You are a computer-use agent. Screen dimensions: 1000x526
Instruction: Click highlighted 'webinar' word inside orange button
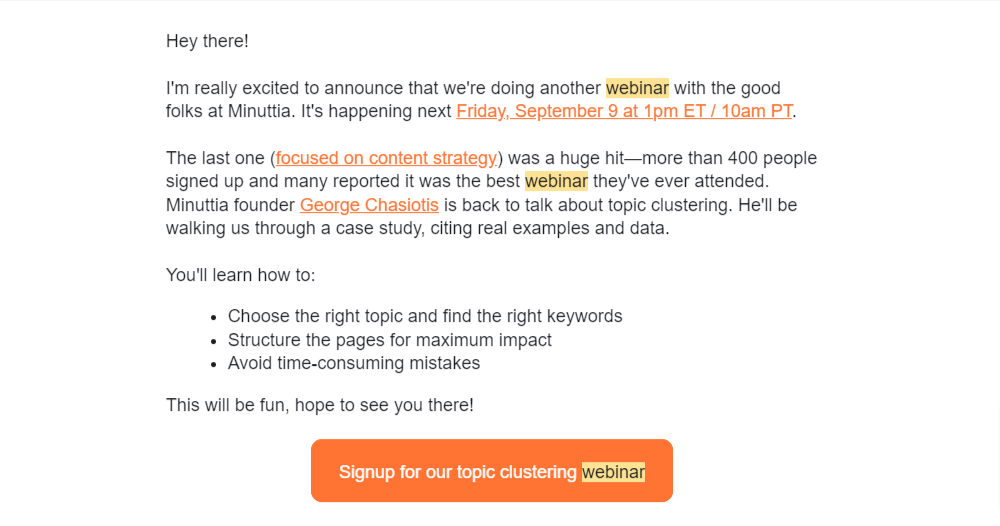tap(613, 472)
